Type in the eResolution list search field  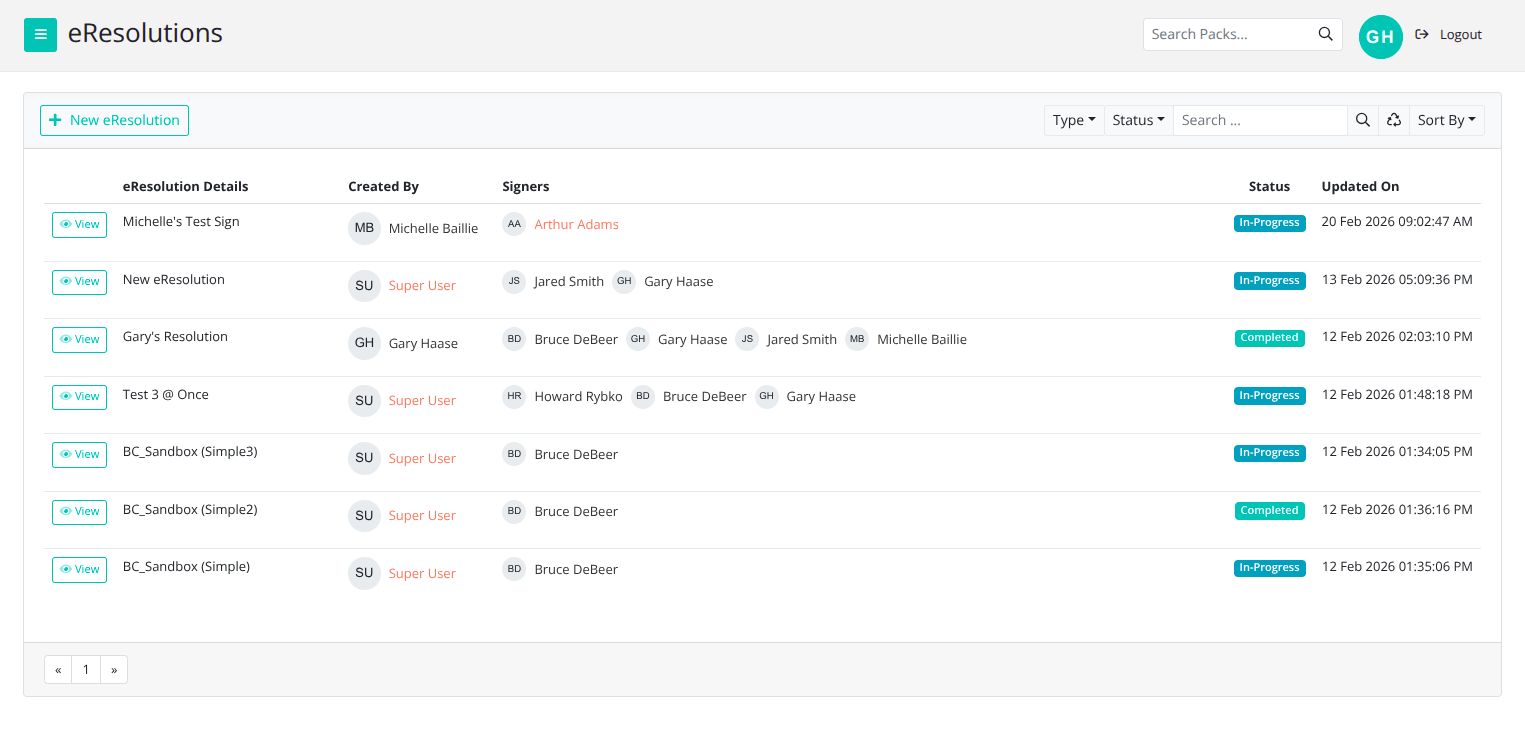point(1260,120)
